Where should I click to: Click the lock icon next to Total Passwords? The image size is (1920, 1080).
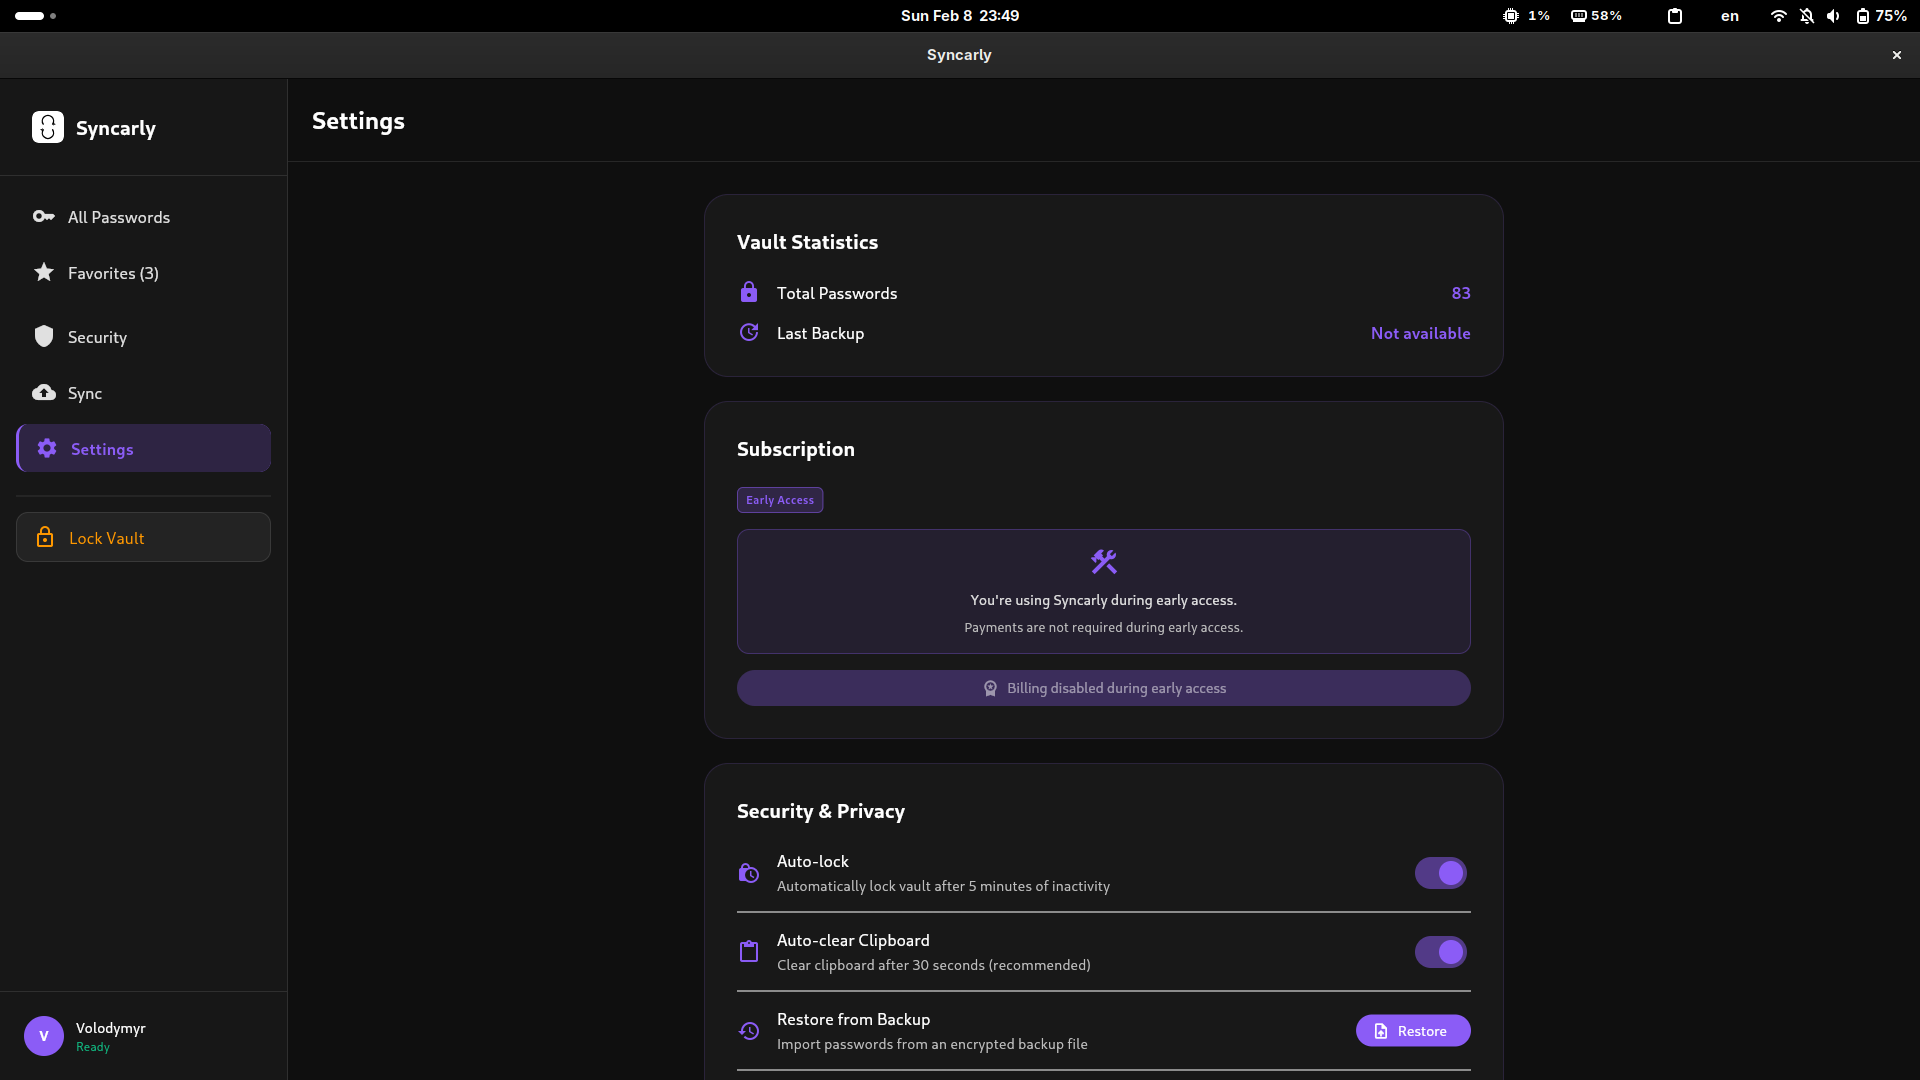pos(749,292)
